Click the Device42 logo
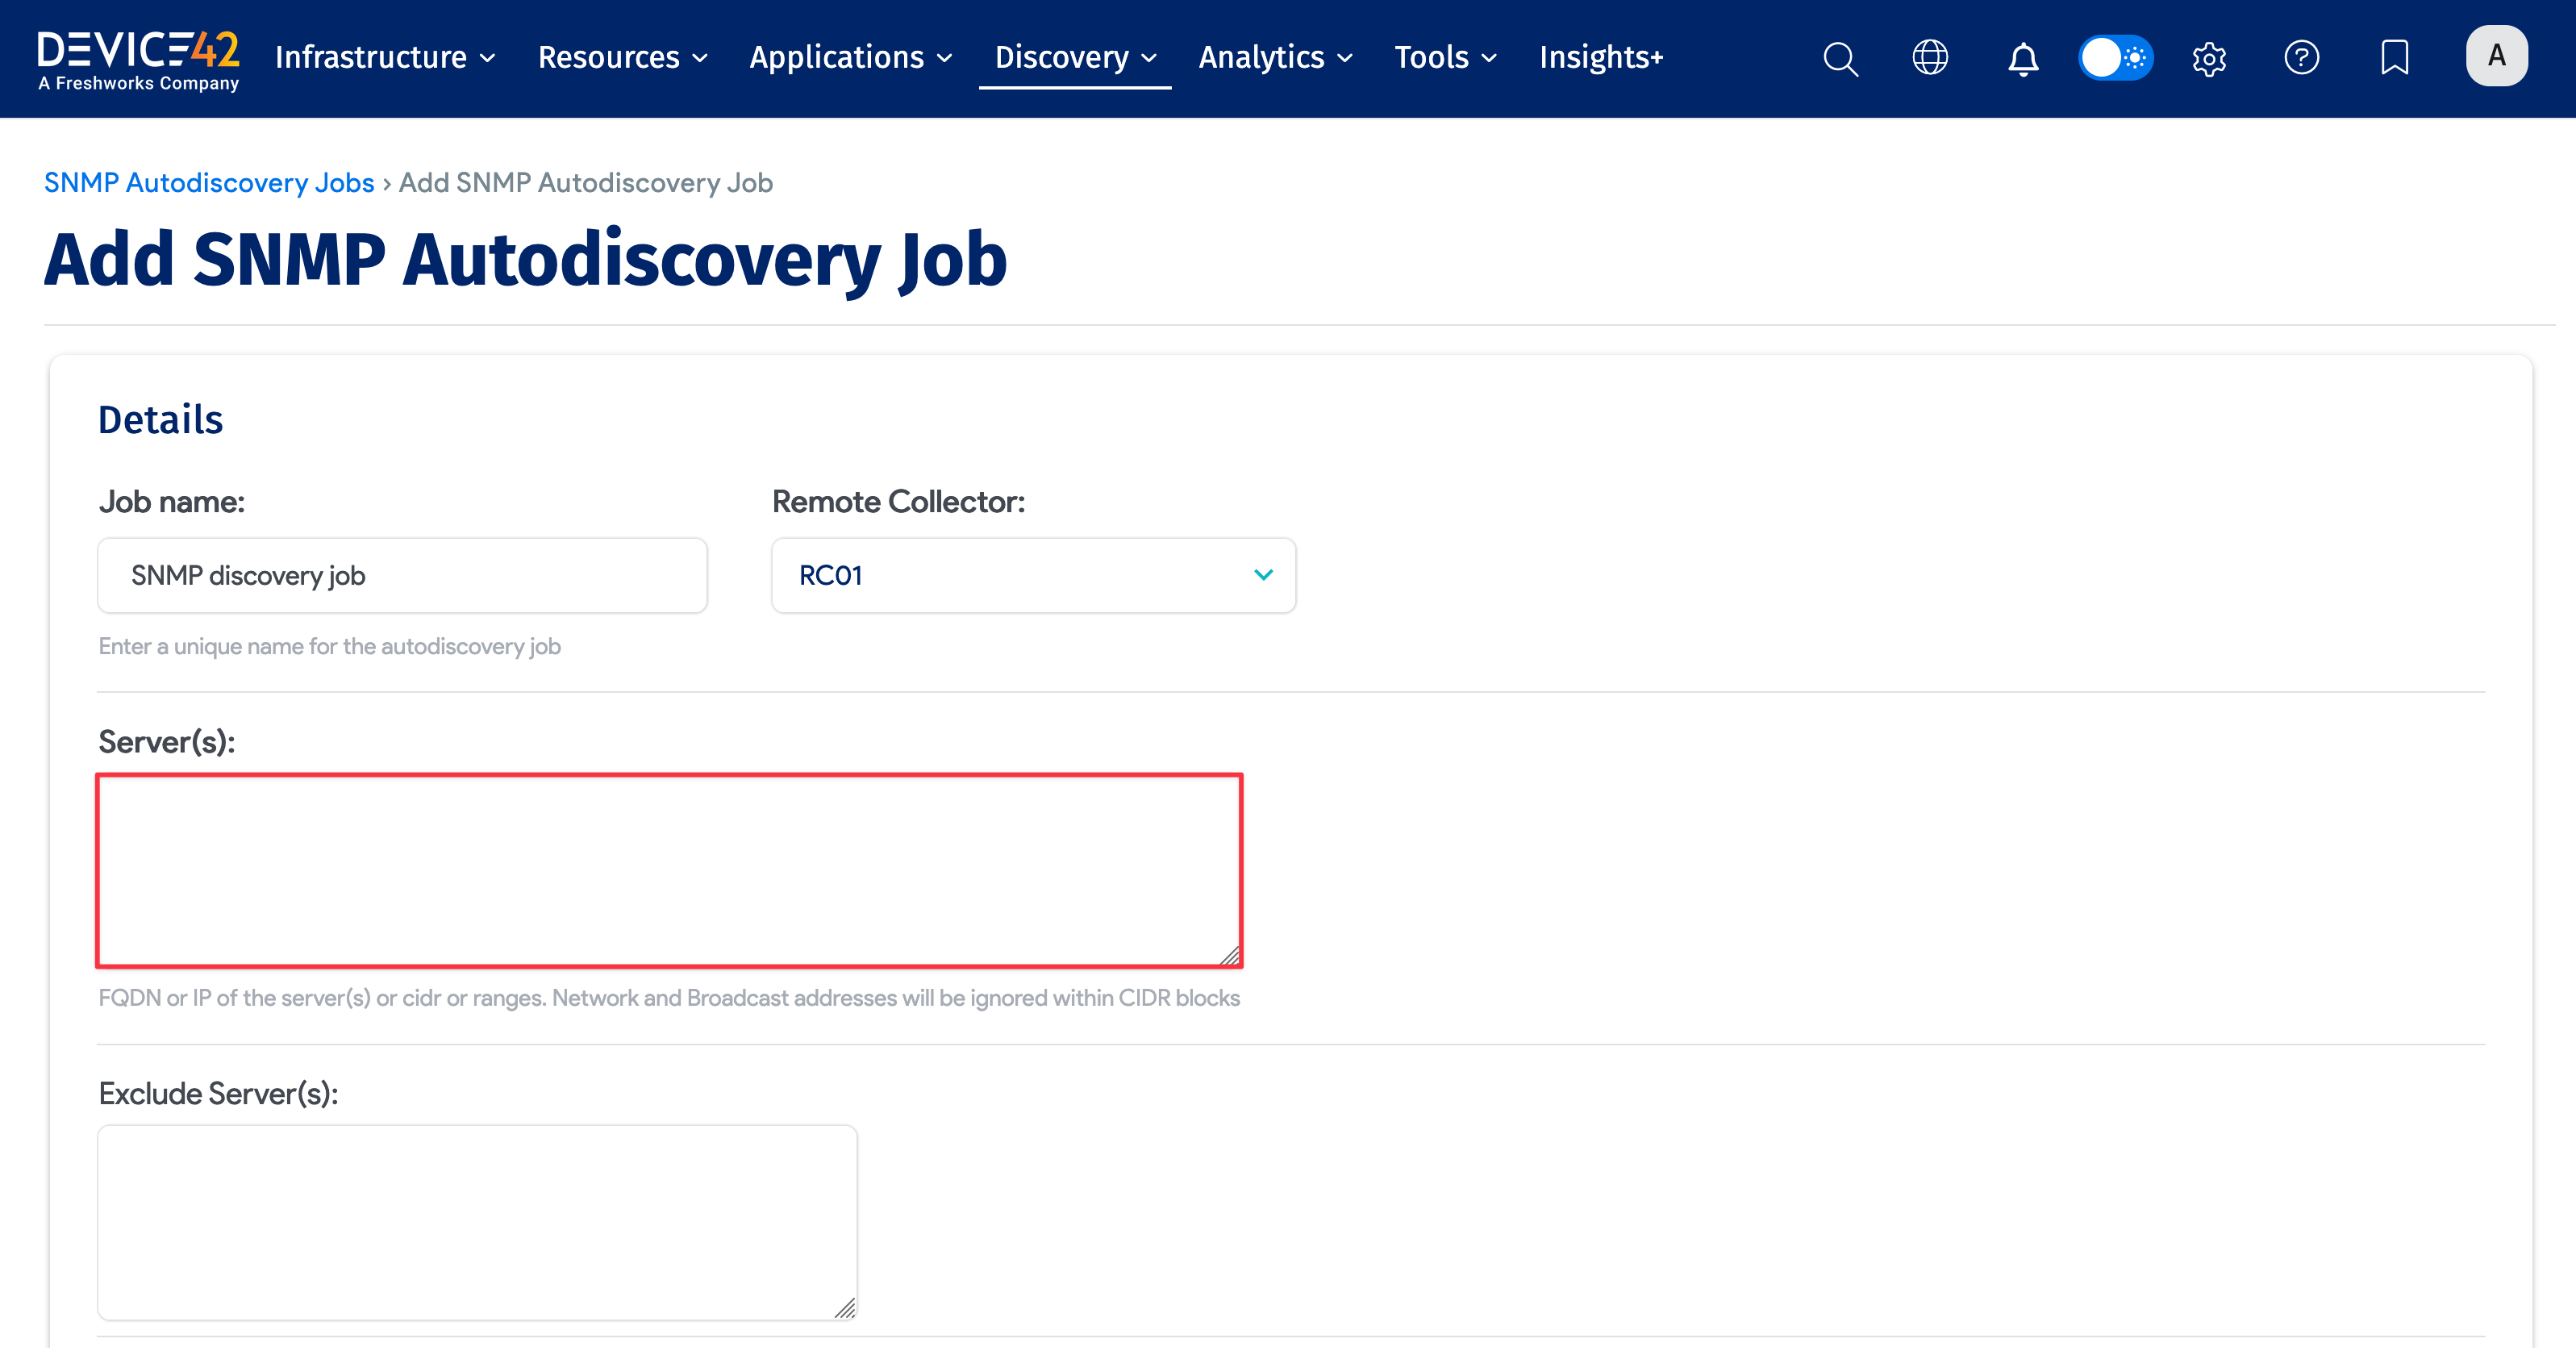 click(x=138, y=60)
